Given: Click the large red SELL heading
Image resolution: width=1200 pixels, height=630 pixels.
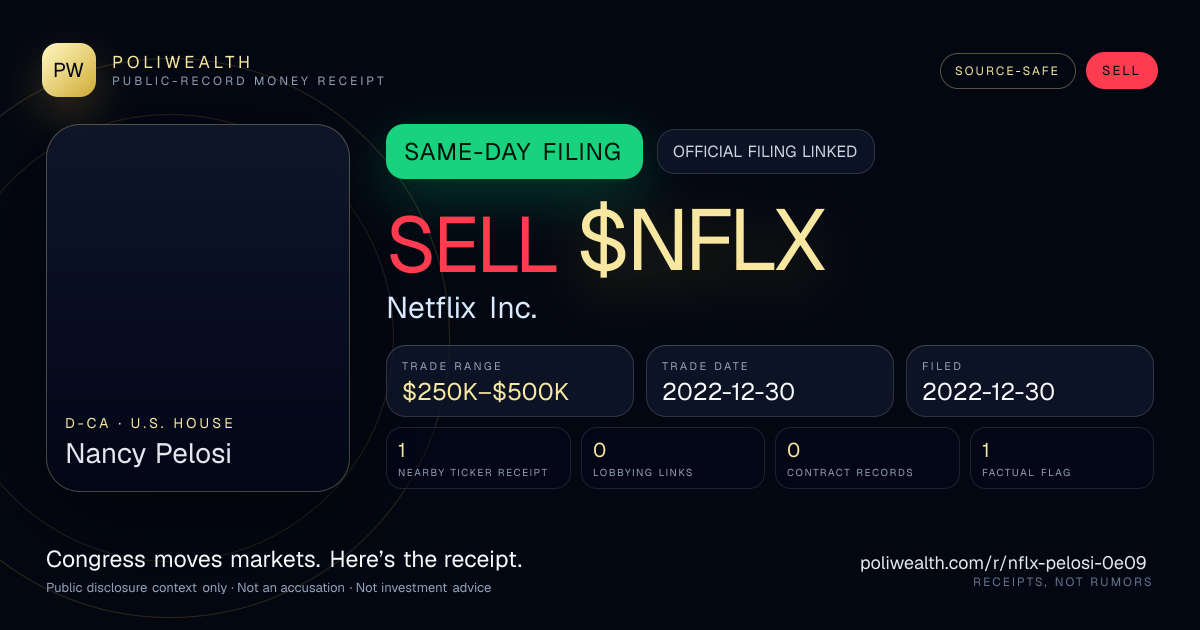Looking at the screenshot, I should 472,241.
